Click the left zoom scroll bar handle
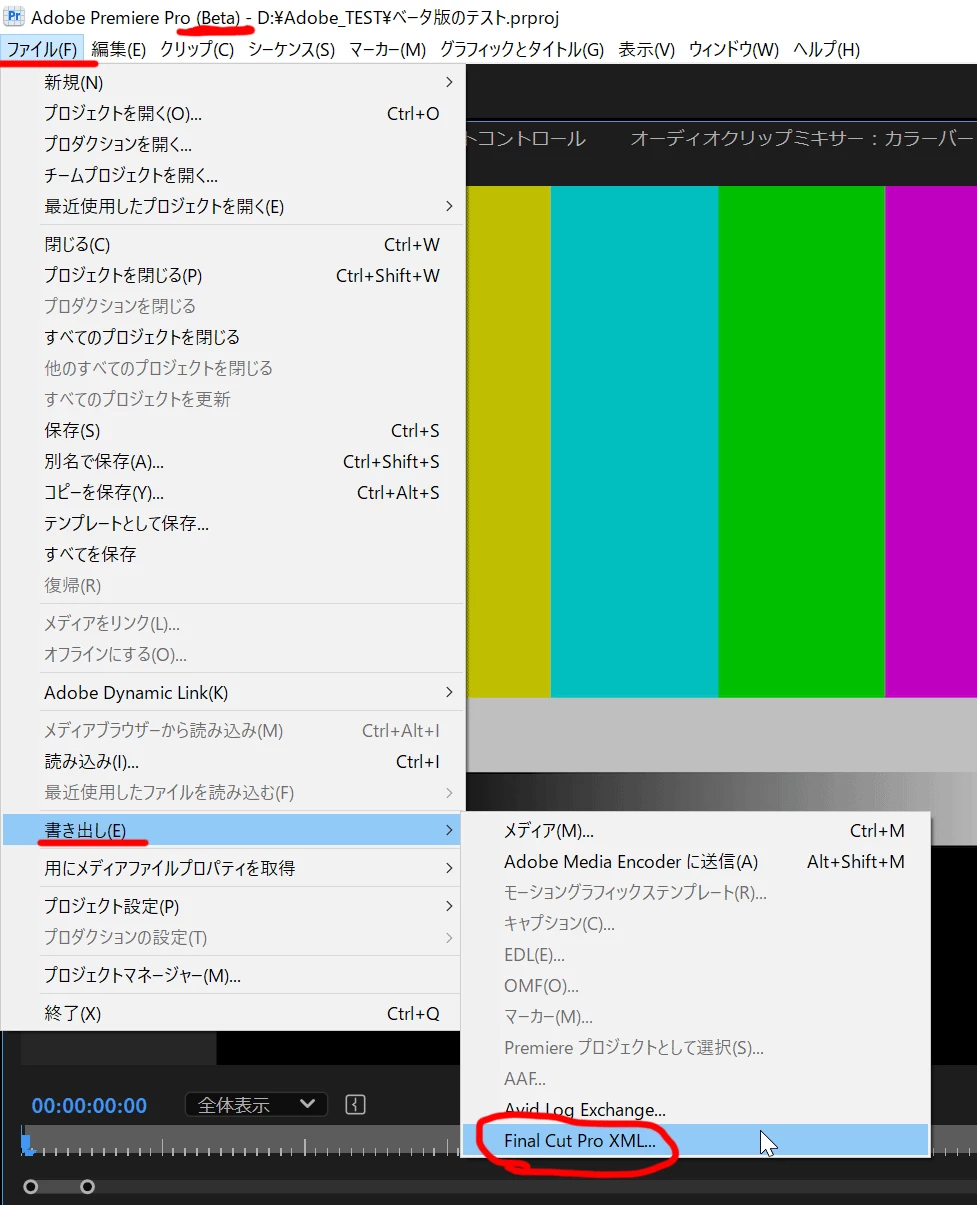The width and height of the screenshot is (977, 1205). (31, 1186)
